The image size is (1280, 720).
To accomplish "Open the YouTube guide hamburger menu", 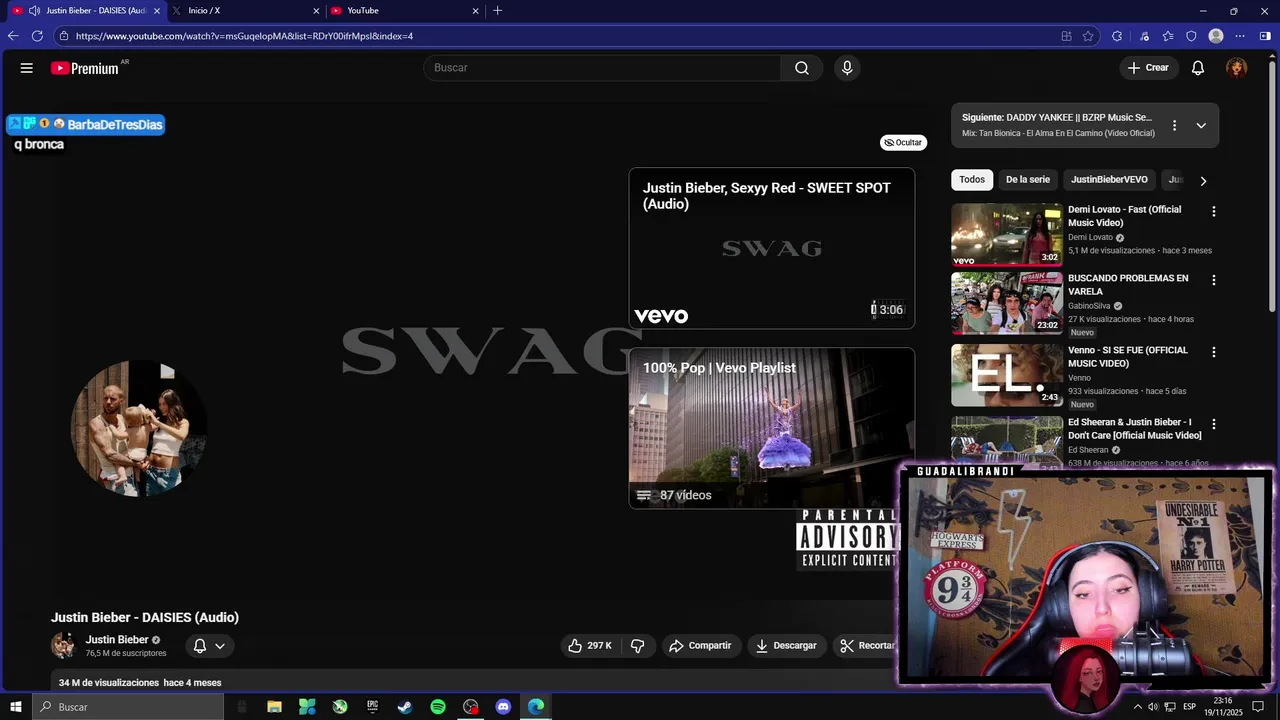I will [26, 68].
